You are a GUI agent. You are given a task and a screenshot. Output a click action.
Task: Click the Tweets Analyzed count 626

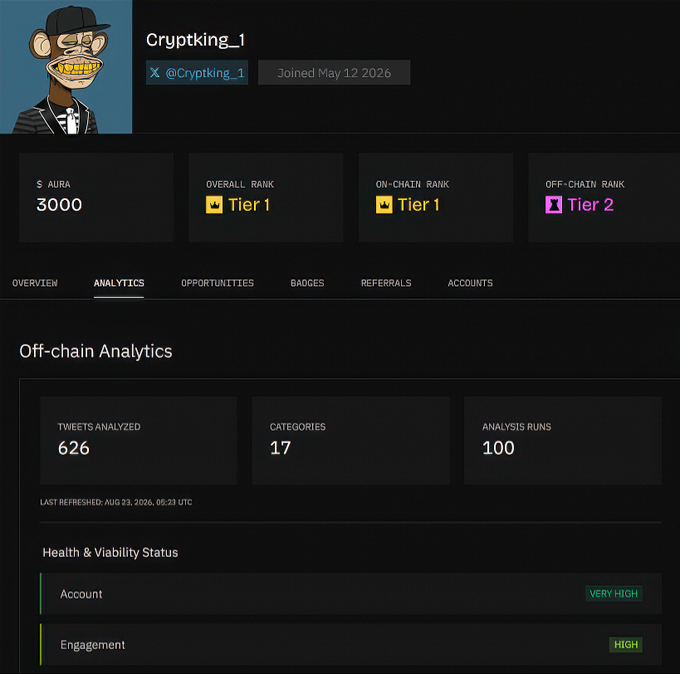(x=74, y=448)
